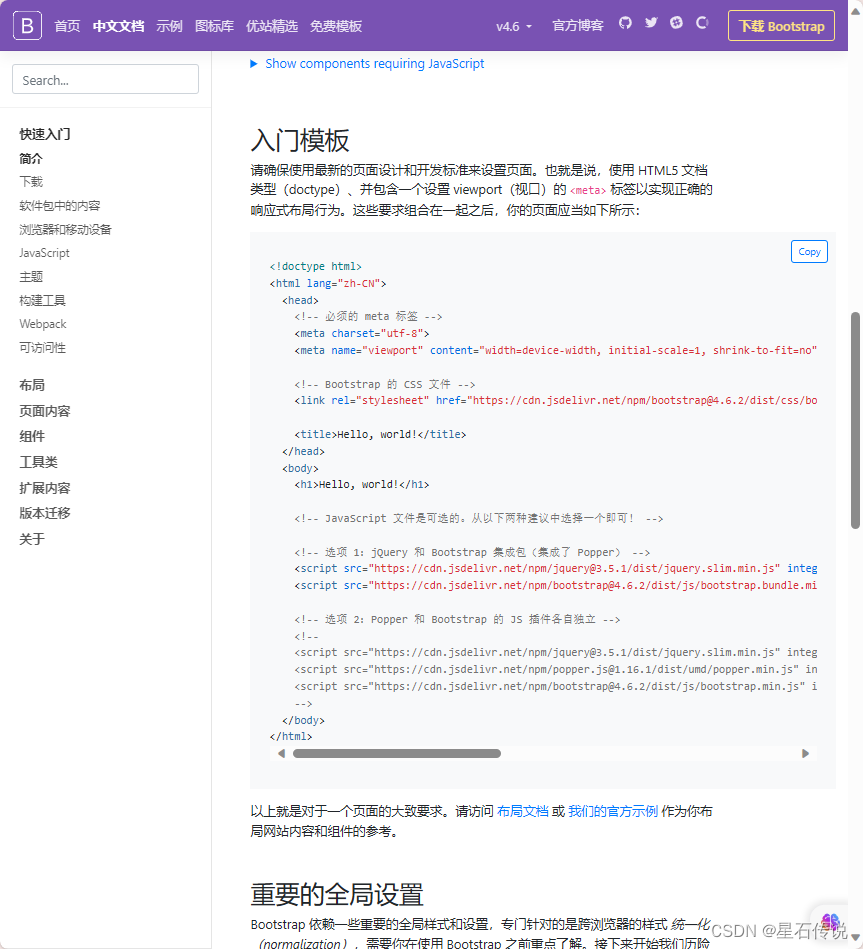
Task: Click the Slack icon in the navbar
Action: point(676,23)
